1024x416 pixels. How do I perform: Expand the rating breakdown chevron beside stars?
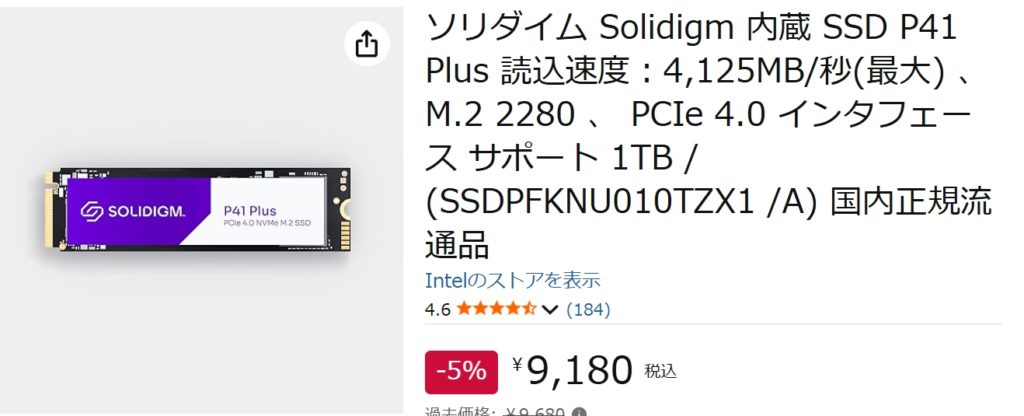550,310
